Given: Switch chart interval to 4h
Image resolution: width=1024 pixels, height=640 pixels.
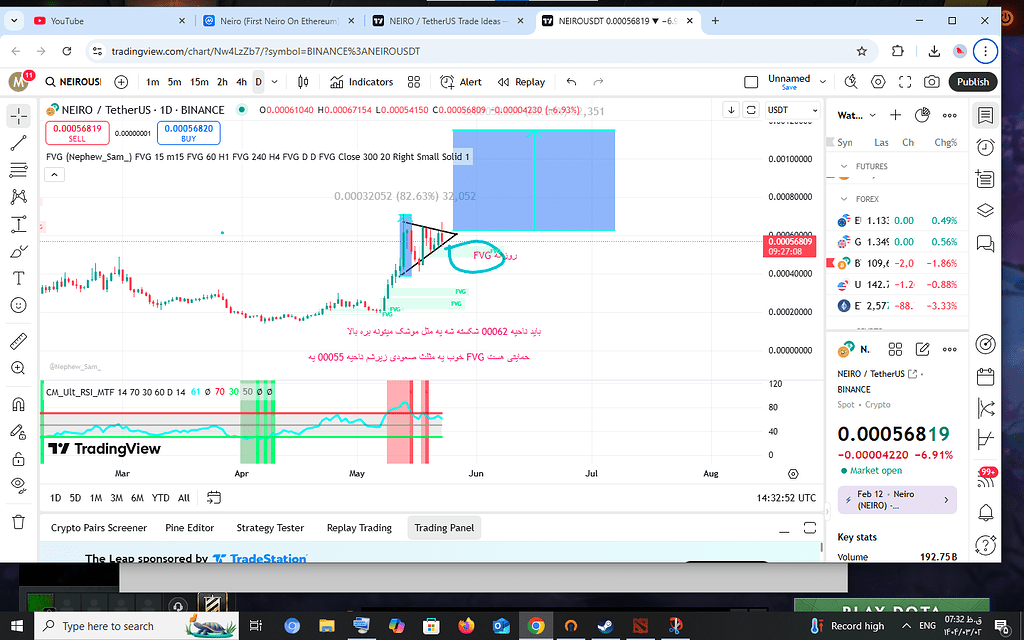Looking at the screenshot, I should click(x=241, y=82).
